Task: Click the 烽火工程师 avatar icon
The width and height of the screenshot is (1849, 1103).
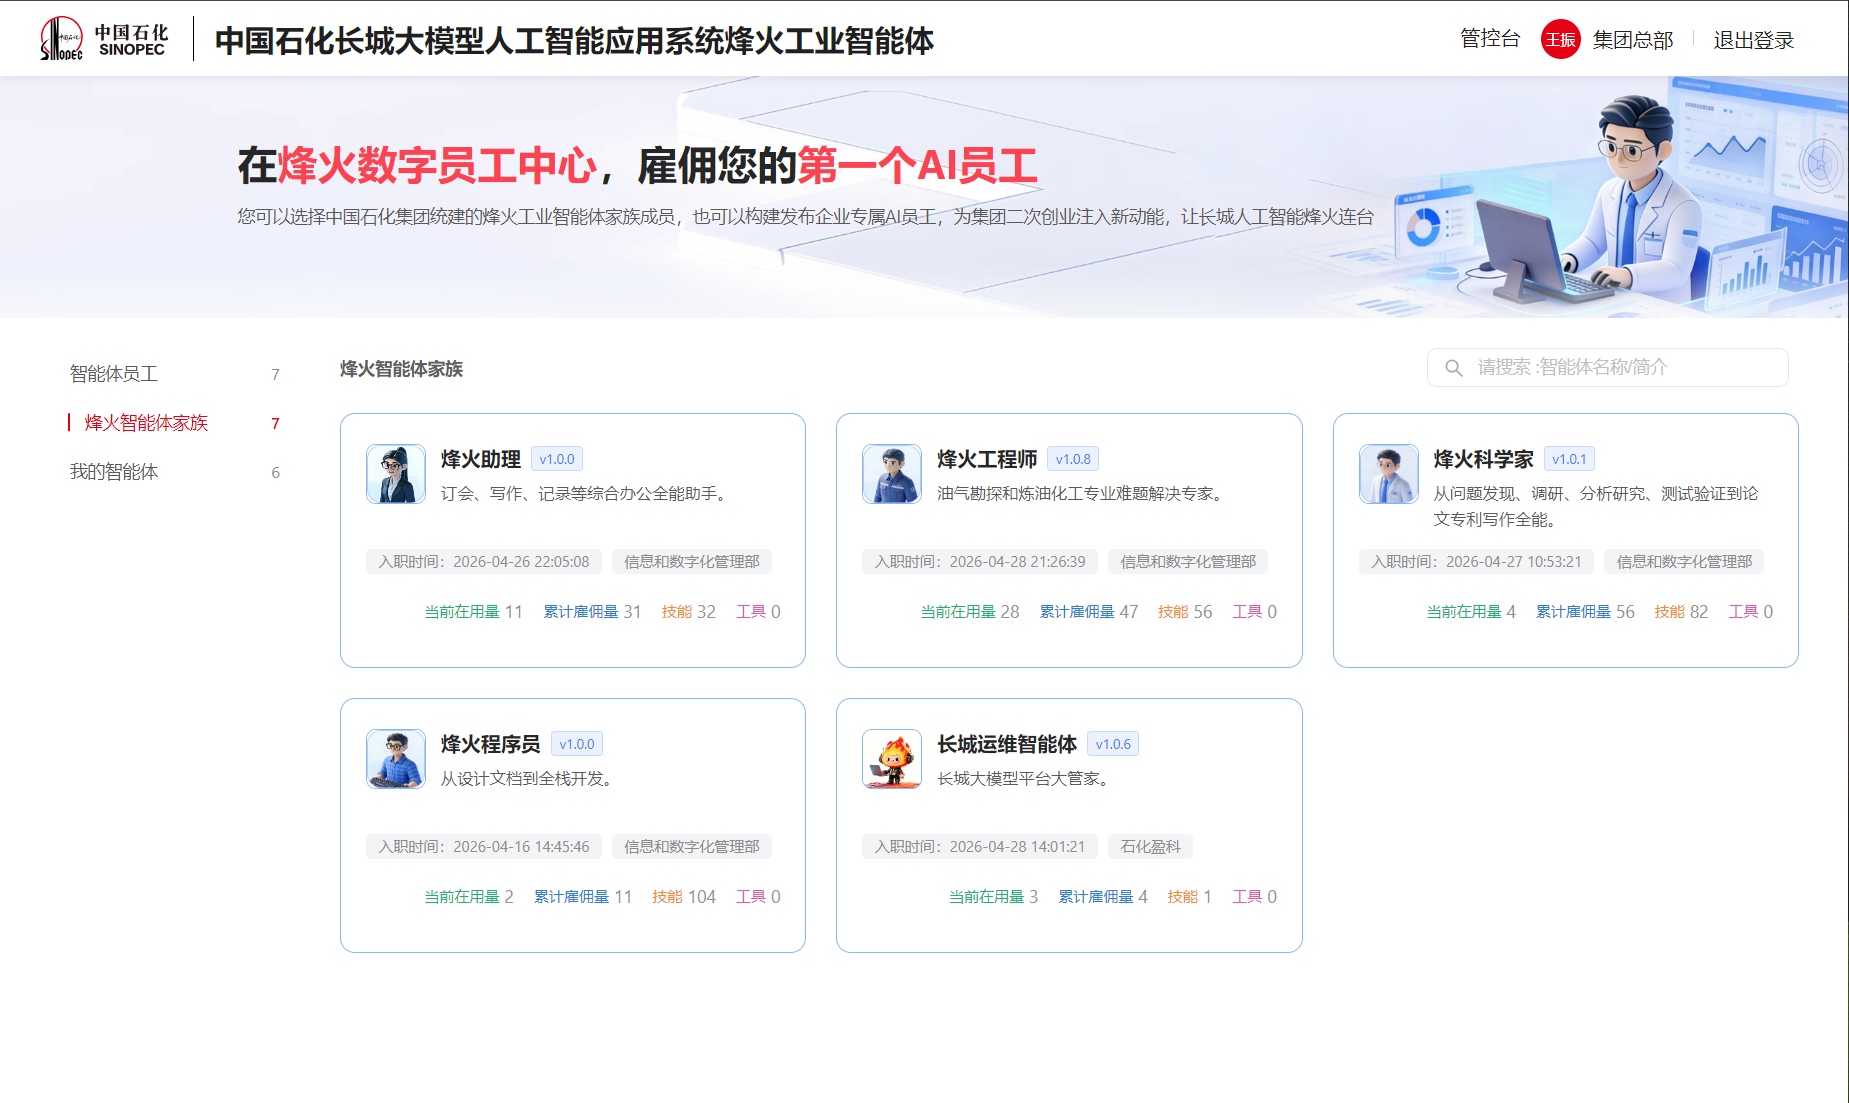Action: pyautogui.click(x=891, y=474)
